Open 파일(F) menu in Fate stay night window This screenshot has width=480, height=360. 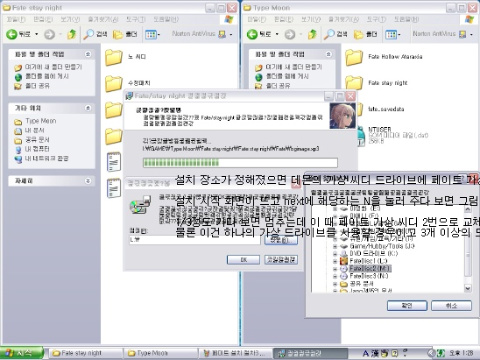coord(16,19)
